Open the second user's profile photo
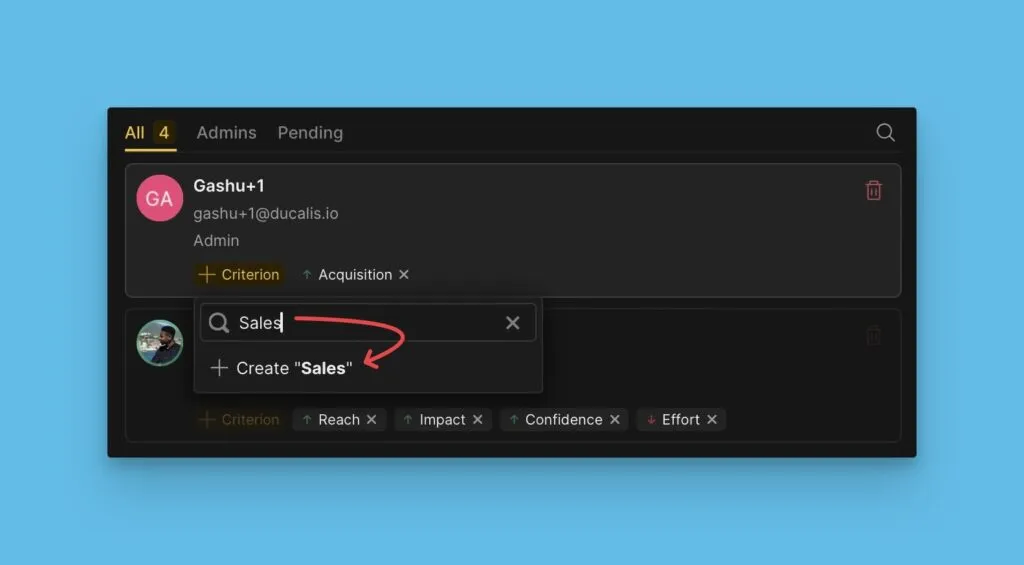This screenshot has height=565, width=1024. coord(159,343)
